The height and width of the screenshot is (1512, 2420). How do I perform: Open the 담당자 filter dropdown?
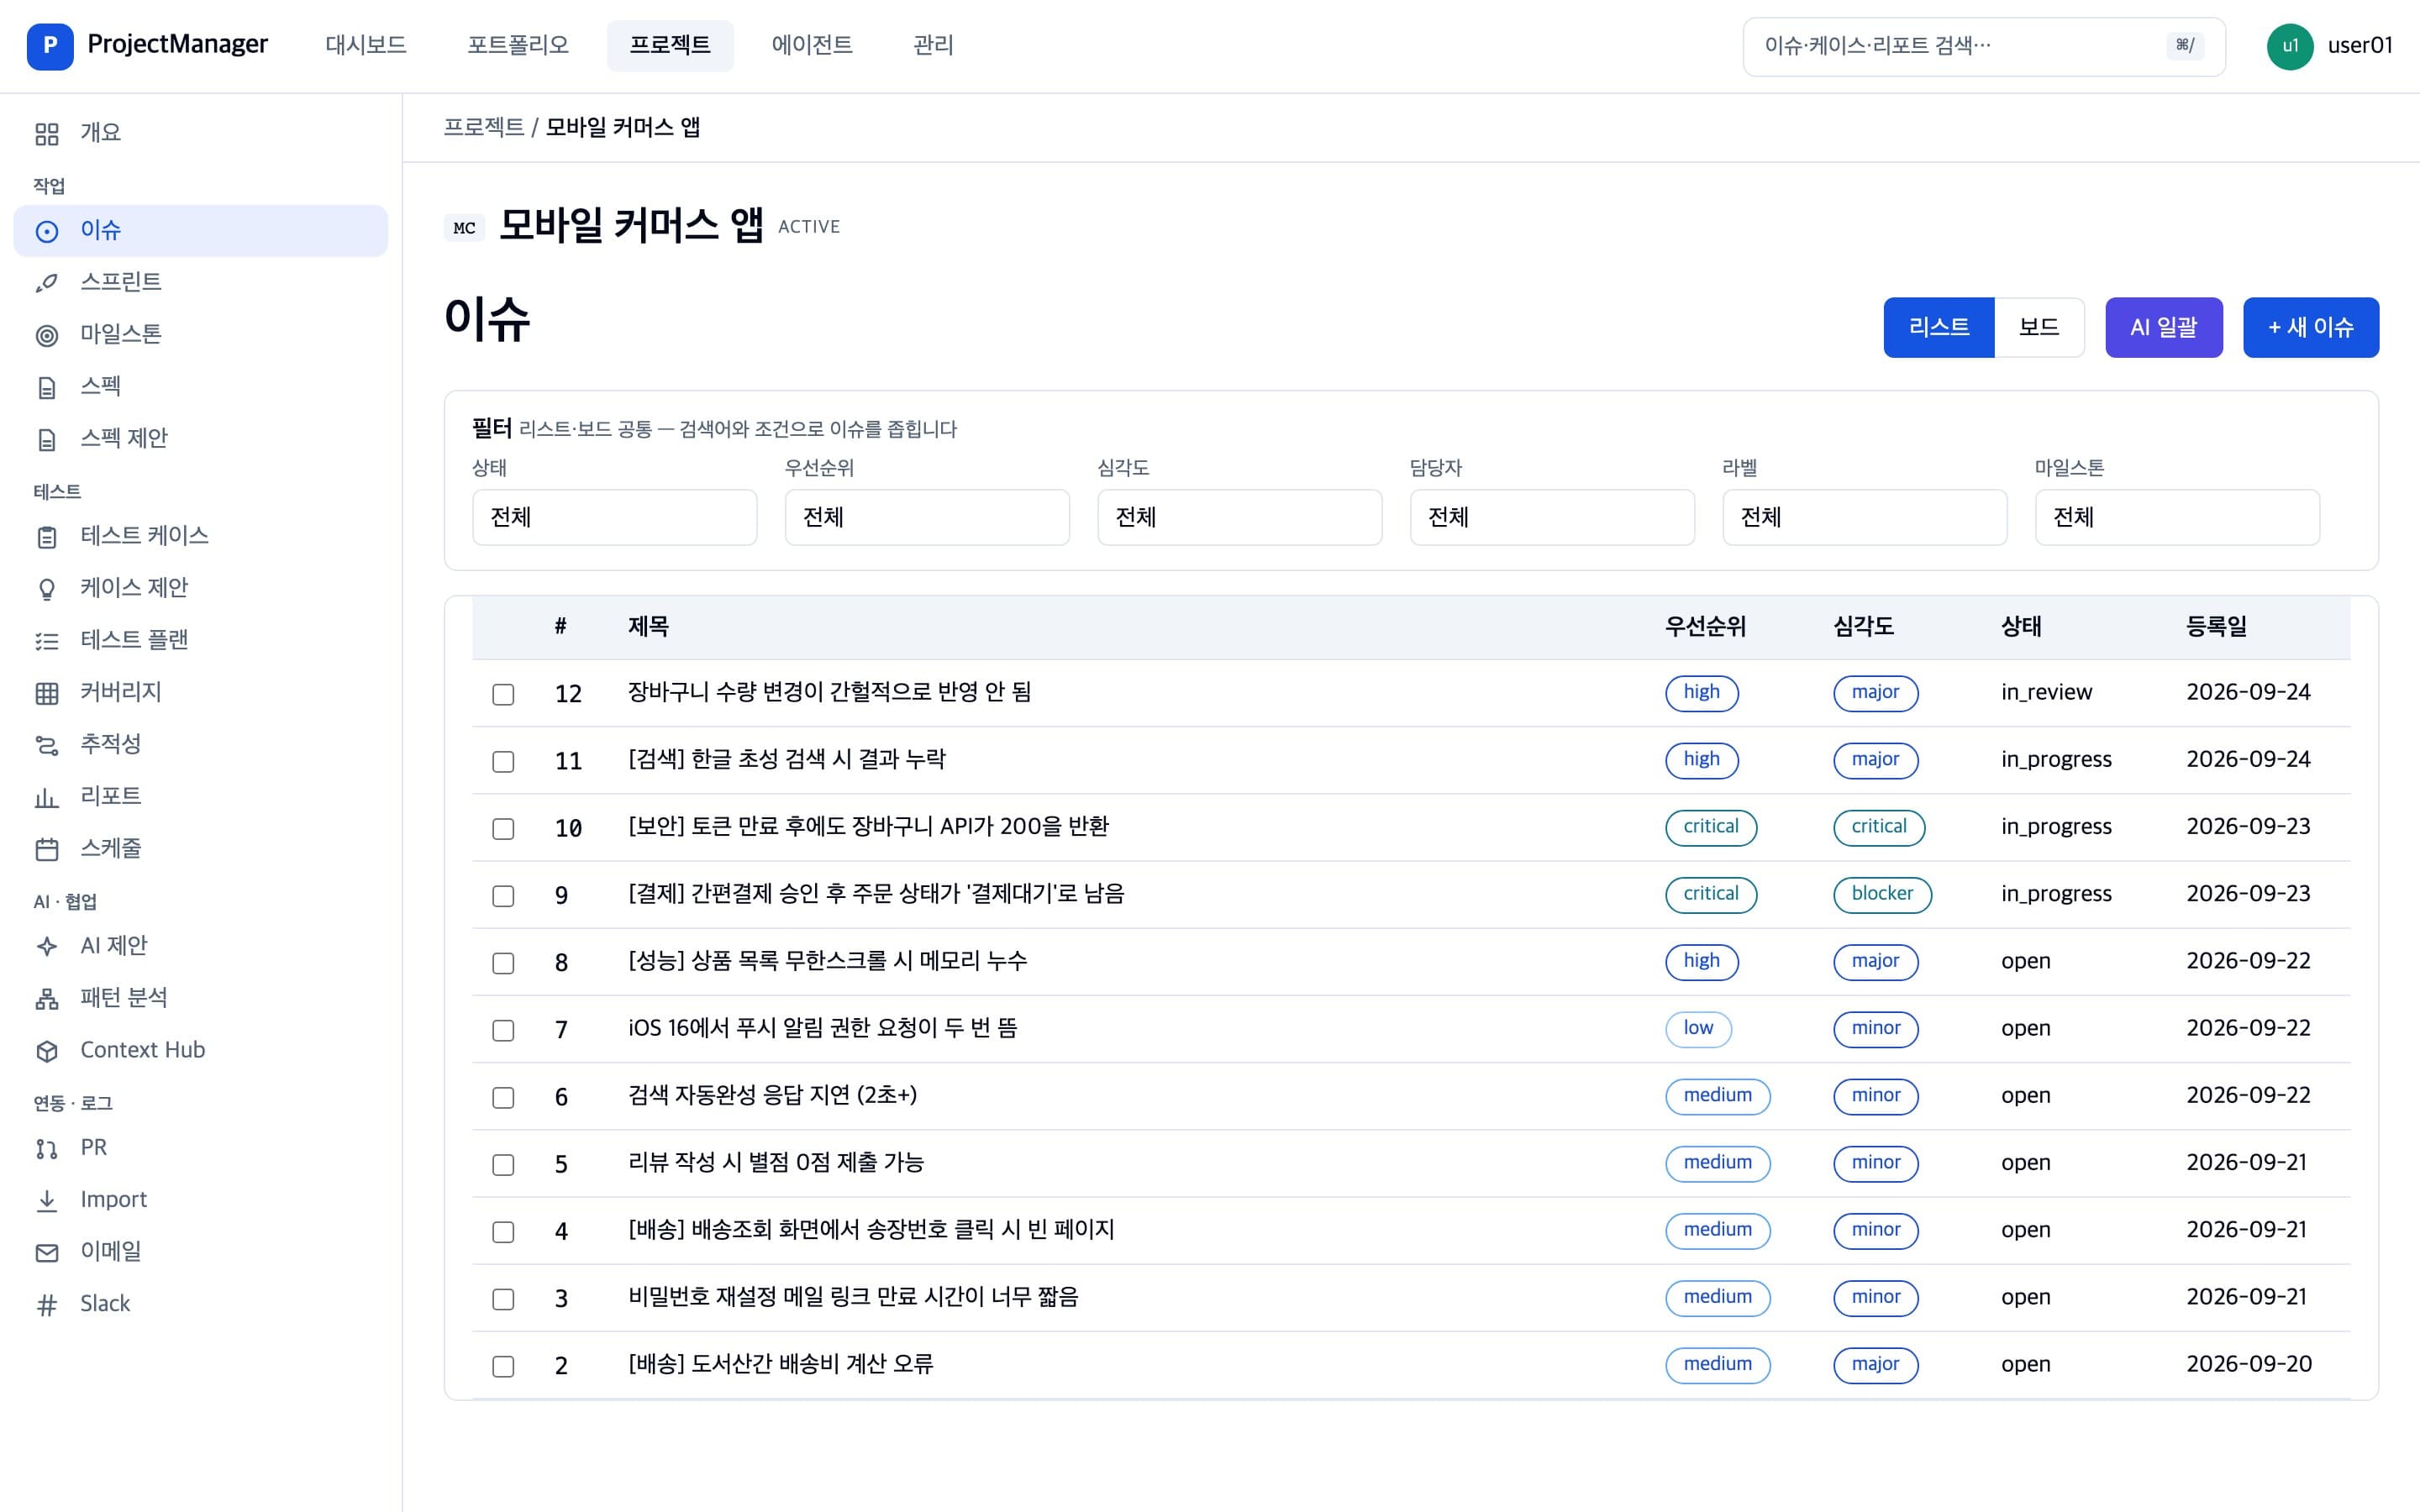(1552, 517)
